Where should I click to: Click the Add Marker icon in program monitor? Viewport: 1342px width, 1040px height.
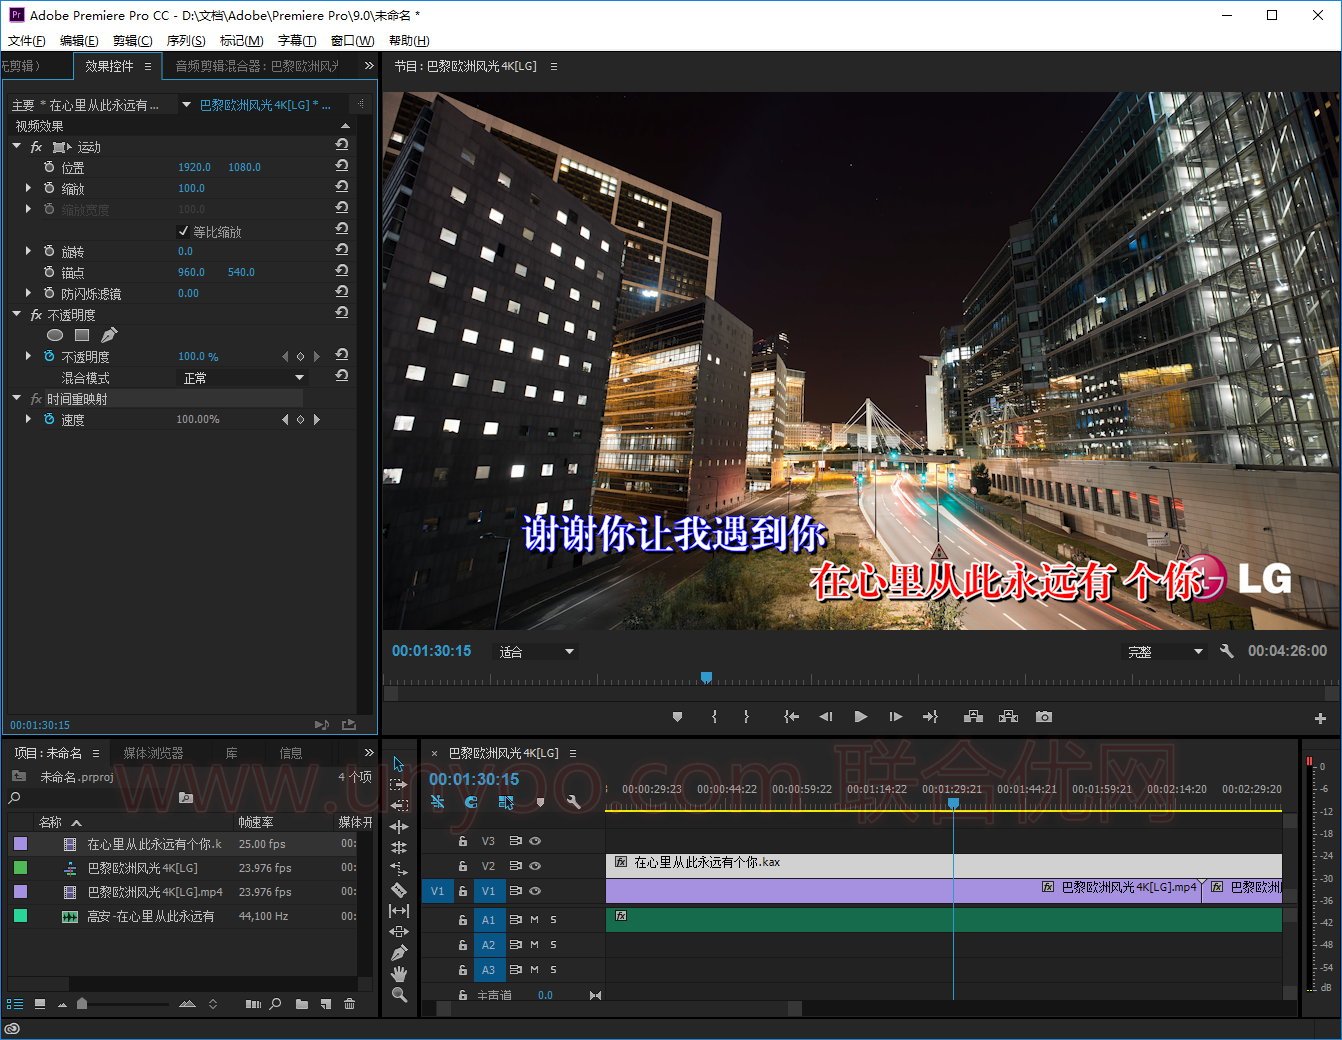[x=677, y=717]
